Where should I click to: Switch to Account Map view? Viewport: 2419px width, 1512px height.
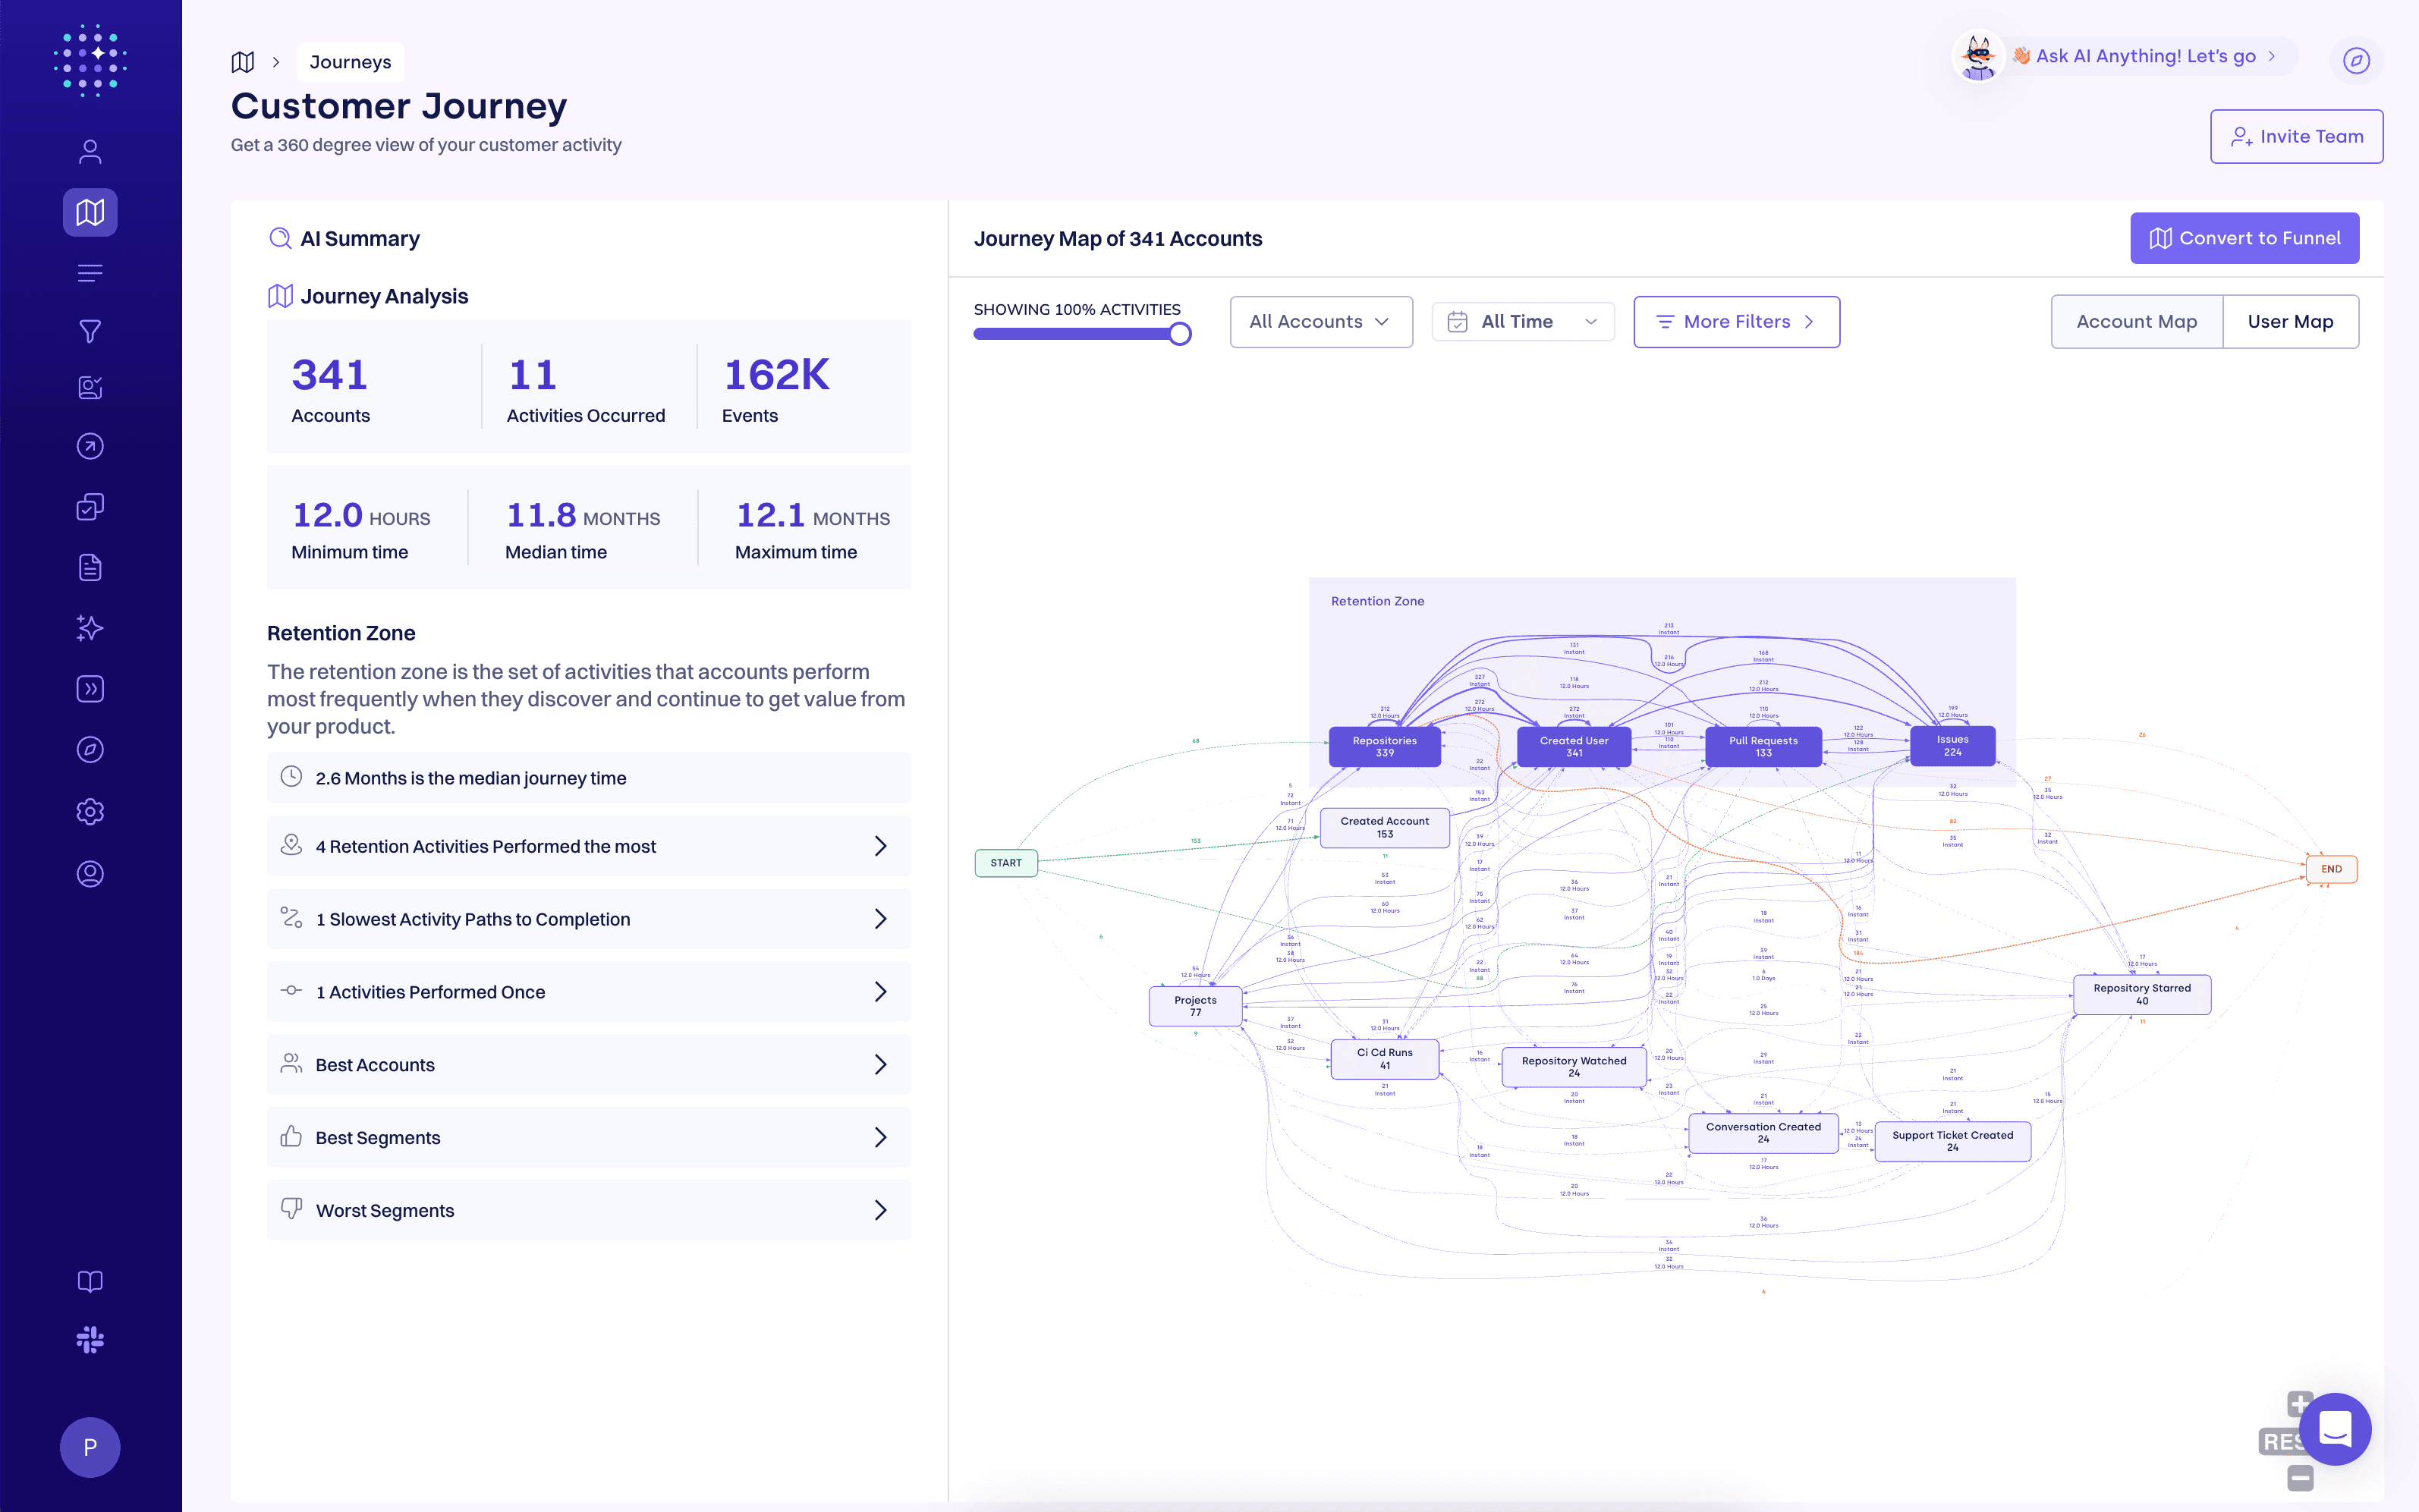[2136, 321]
